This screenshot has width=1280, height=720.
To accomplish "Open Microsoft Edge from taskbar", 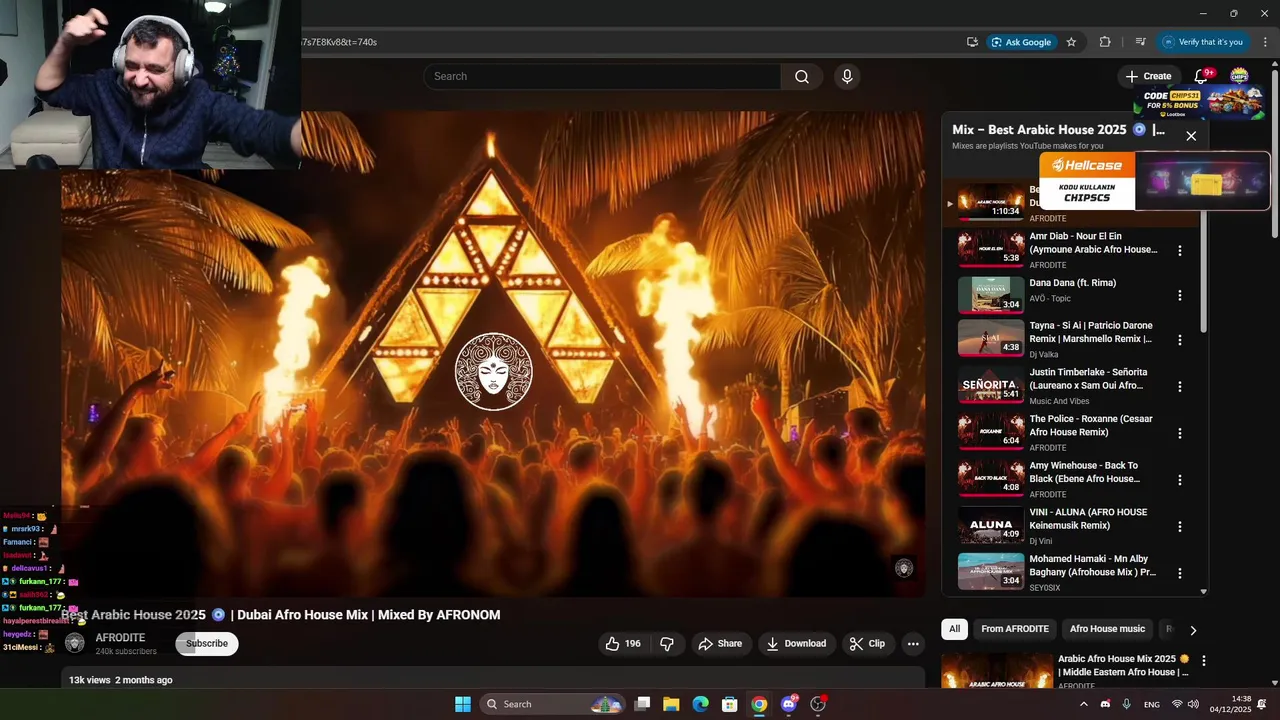I will [x=701, y=704].
